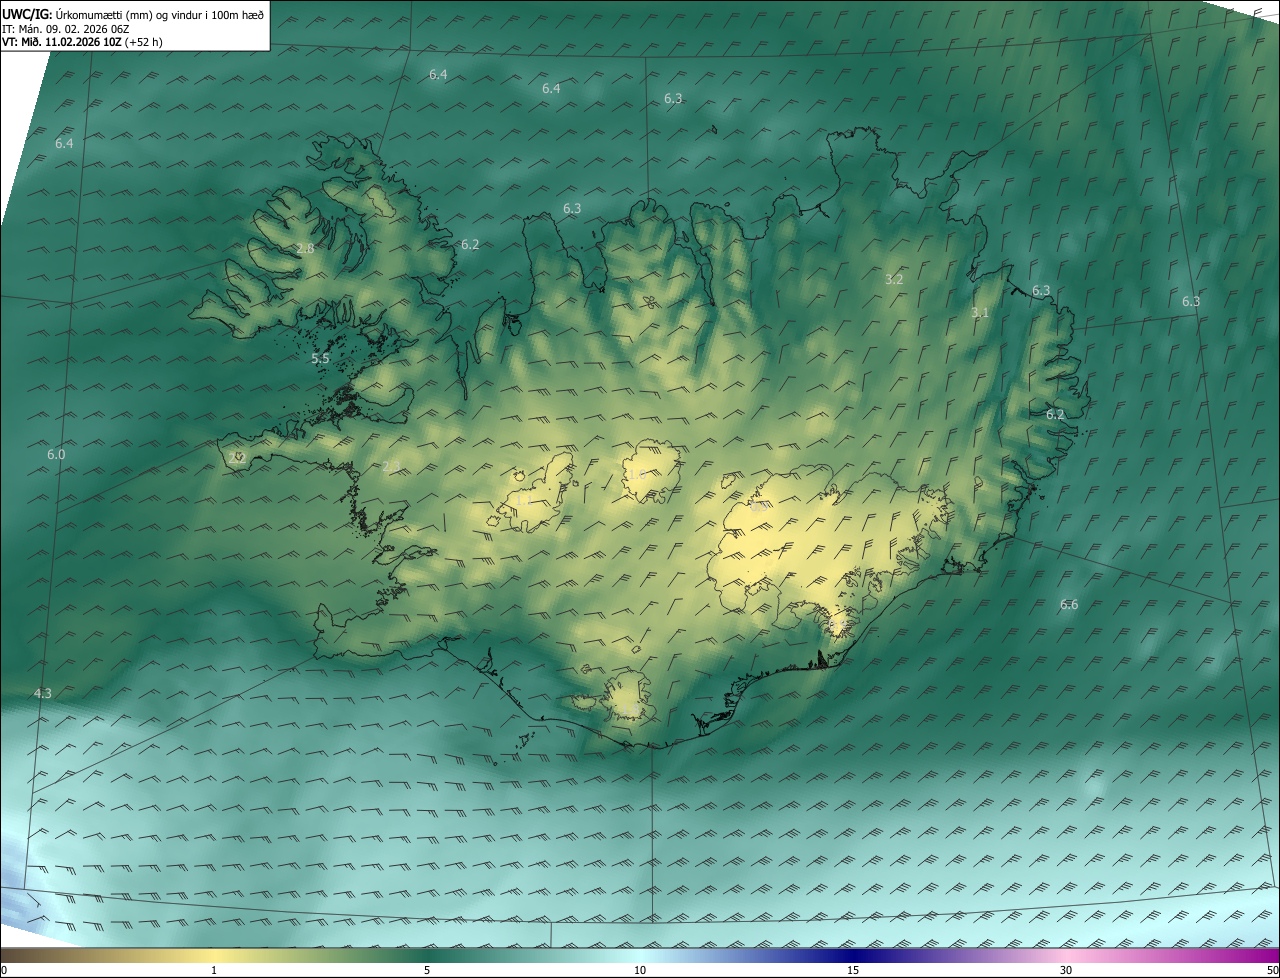The image size is (1280, 978).
Task: Click the '10' tick label on the color scale
Action: pos(640,970)
